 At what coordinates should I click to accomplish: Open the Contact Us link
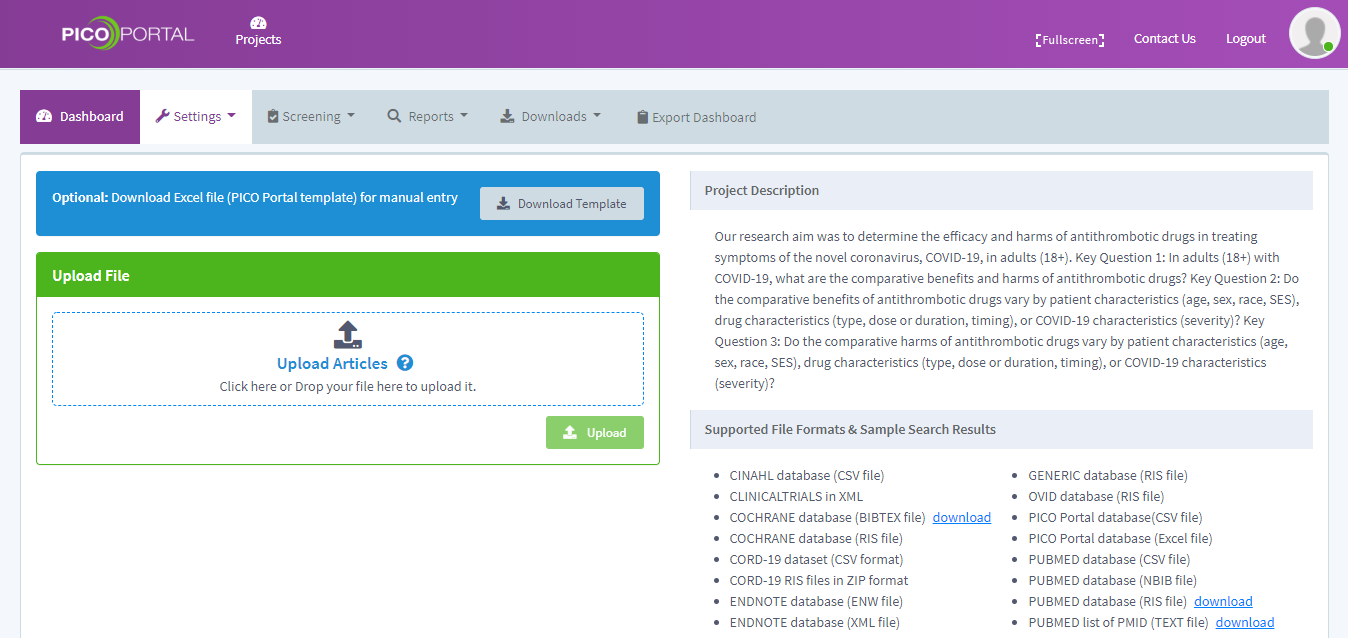(1164, 39)
